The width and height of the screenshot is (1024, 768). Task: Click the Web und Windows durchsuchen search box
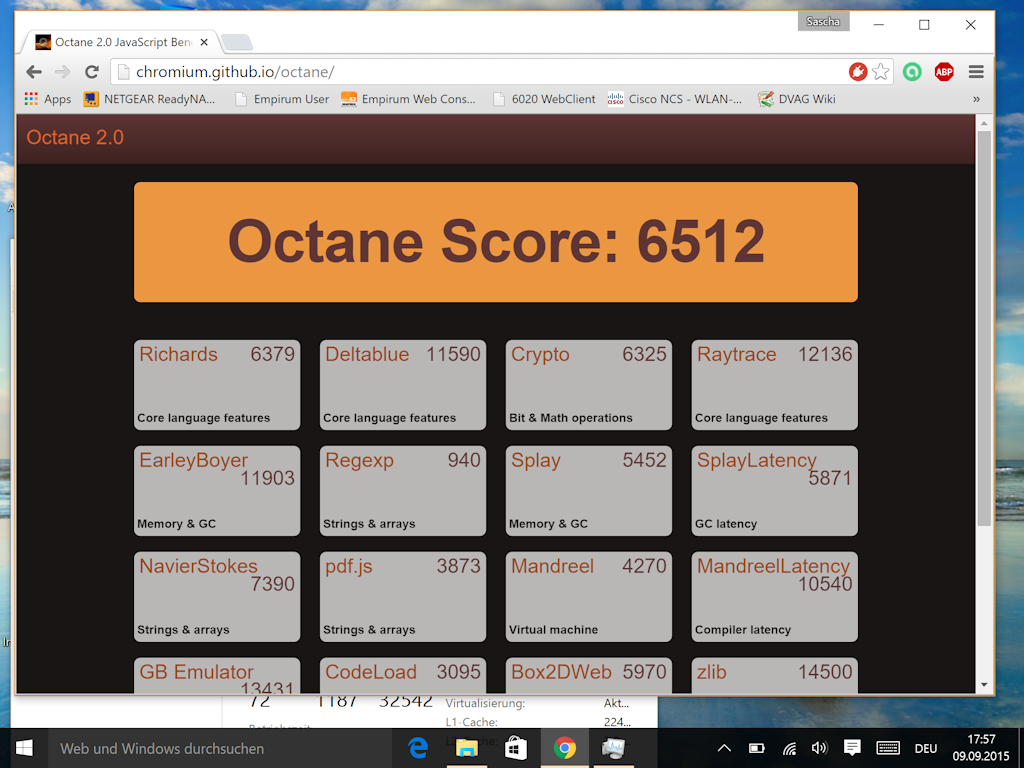coord(221,748)
